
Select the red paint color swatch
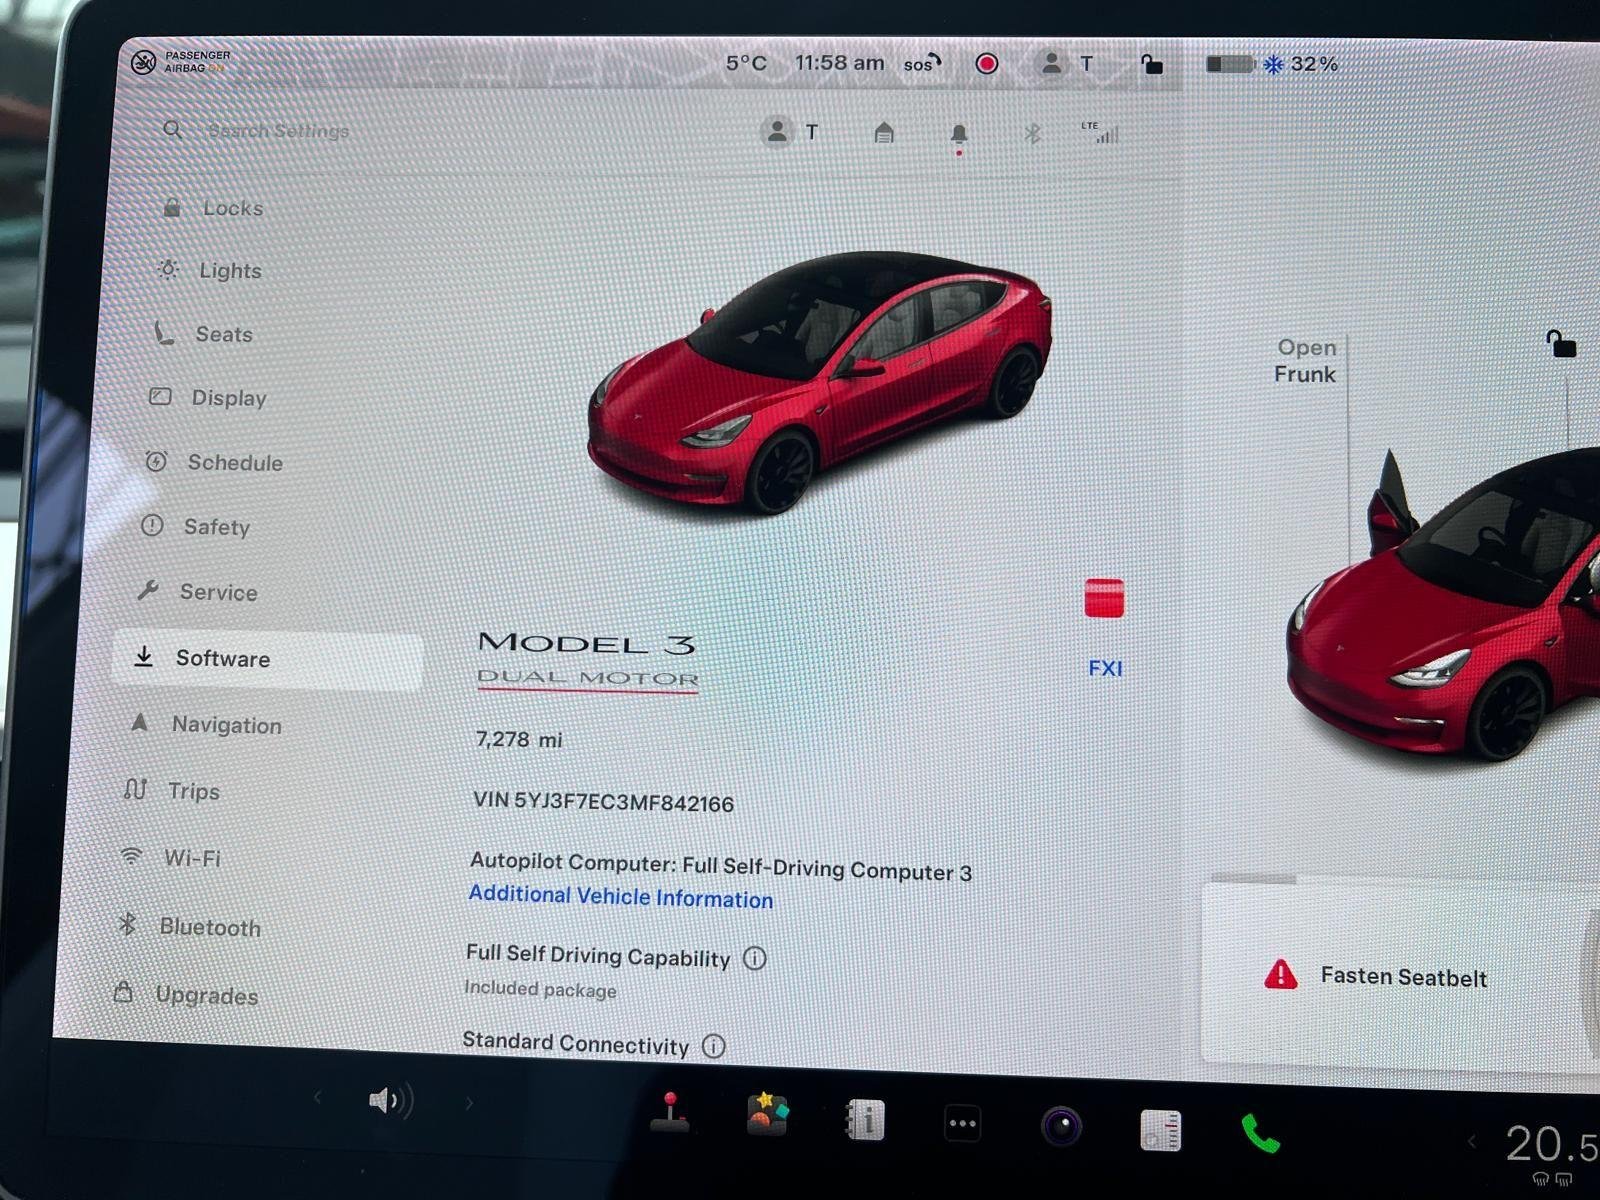pos(1104,598)
